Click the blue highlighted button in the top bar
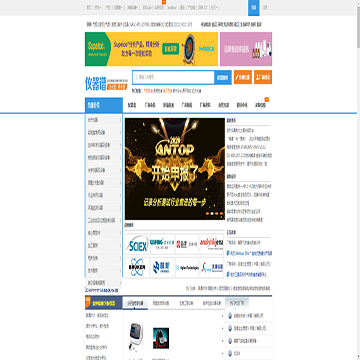Viewport: 360px width, 360px height. click(254, 8)
